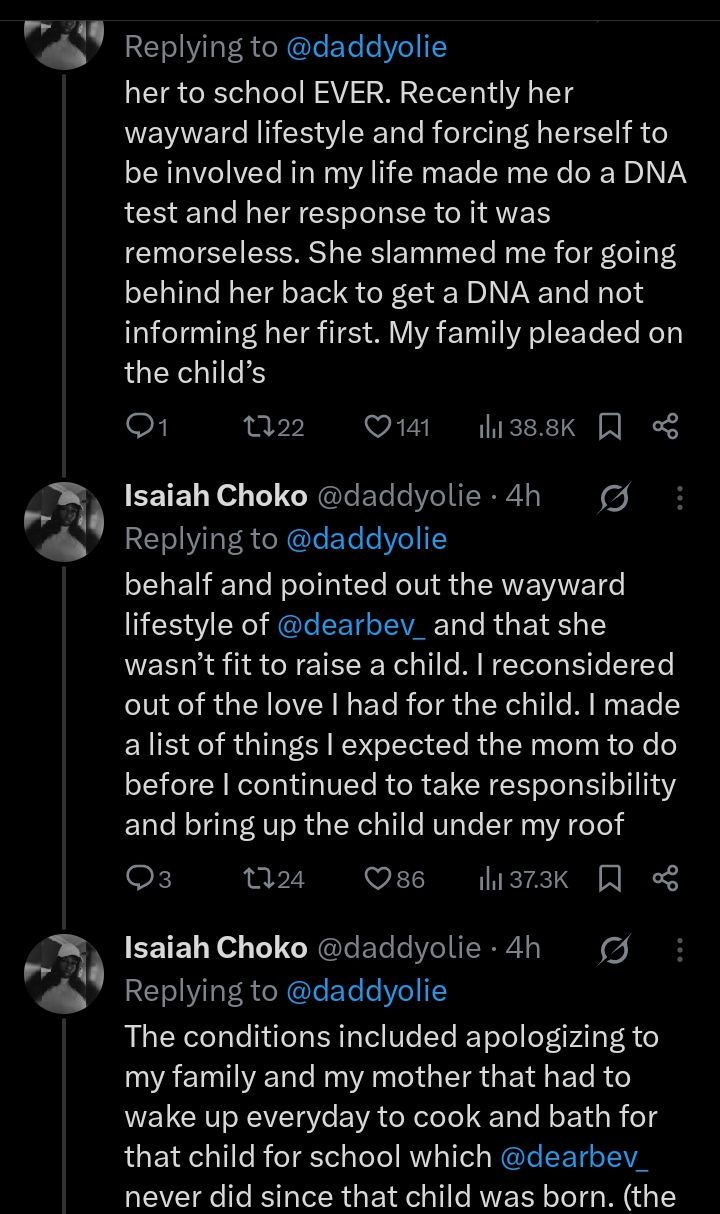Open @daddyolie link in top reply line
The image size is (720, 1214).
pos(366,46)
